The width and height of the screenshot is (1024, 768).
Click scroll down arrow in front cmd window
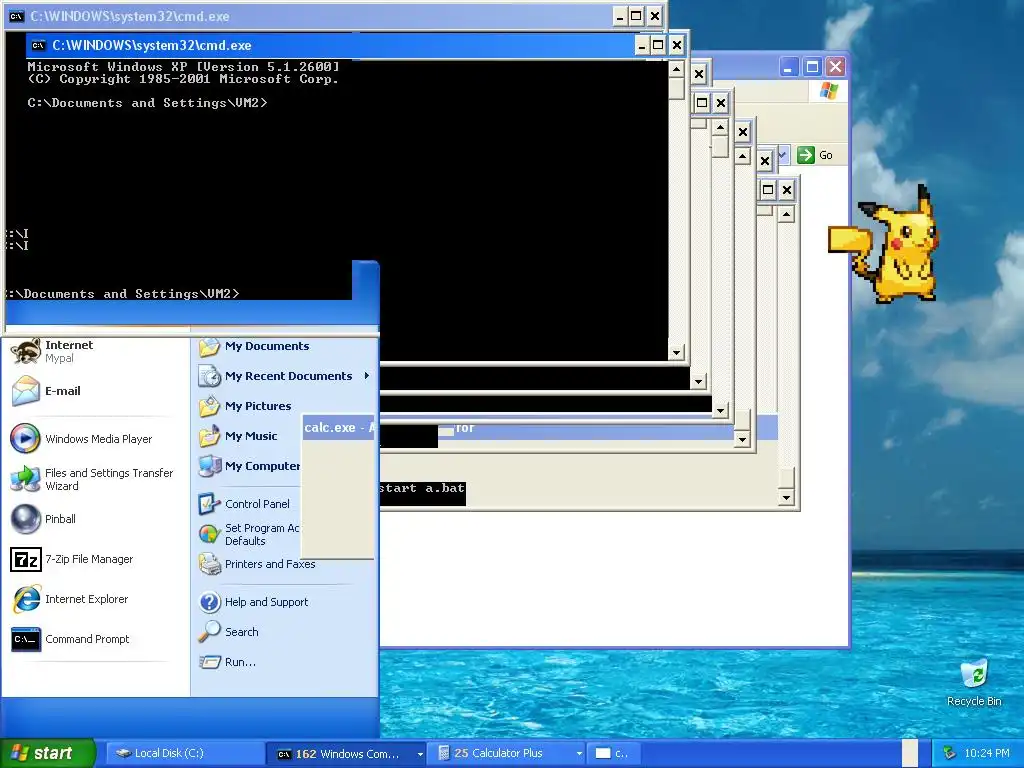point(677,353)
